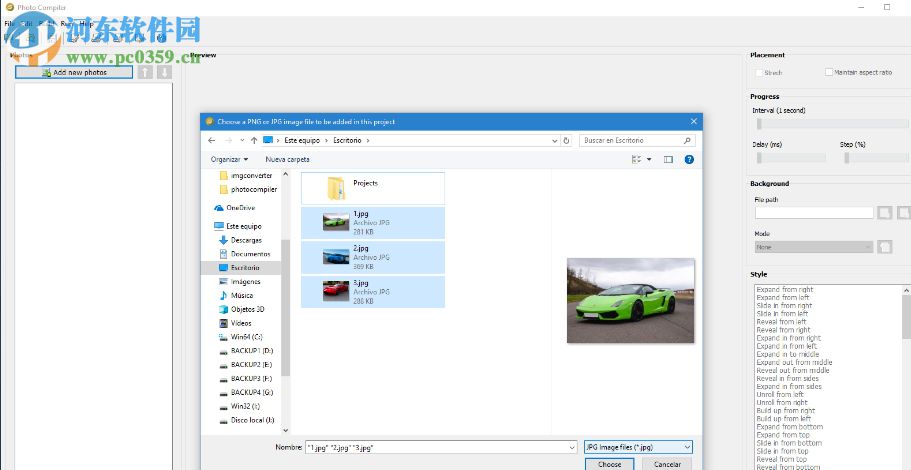This screenshot has height=470, width=911.
Task: Open the file dialog help icon
Action: click(x=689, y=159)
